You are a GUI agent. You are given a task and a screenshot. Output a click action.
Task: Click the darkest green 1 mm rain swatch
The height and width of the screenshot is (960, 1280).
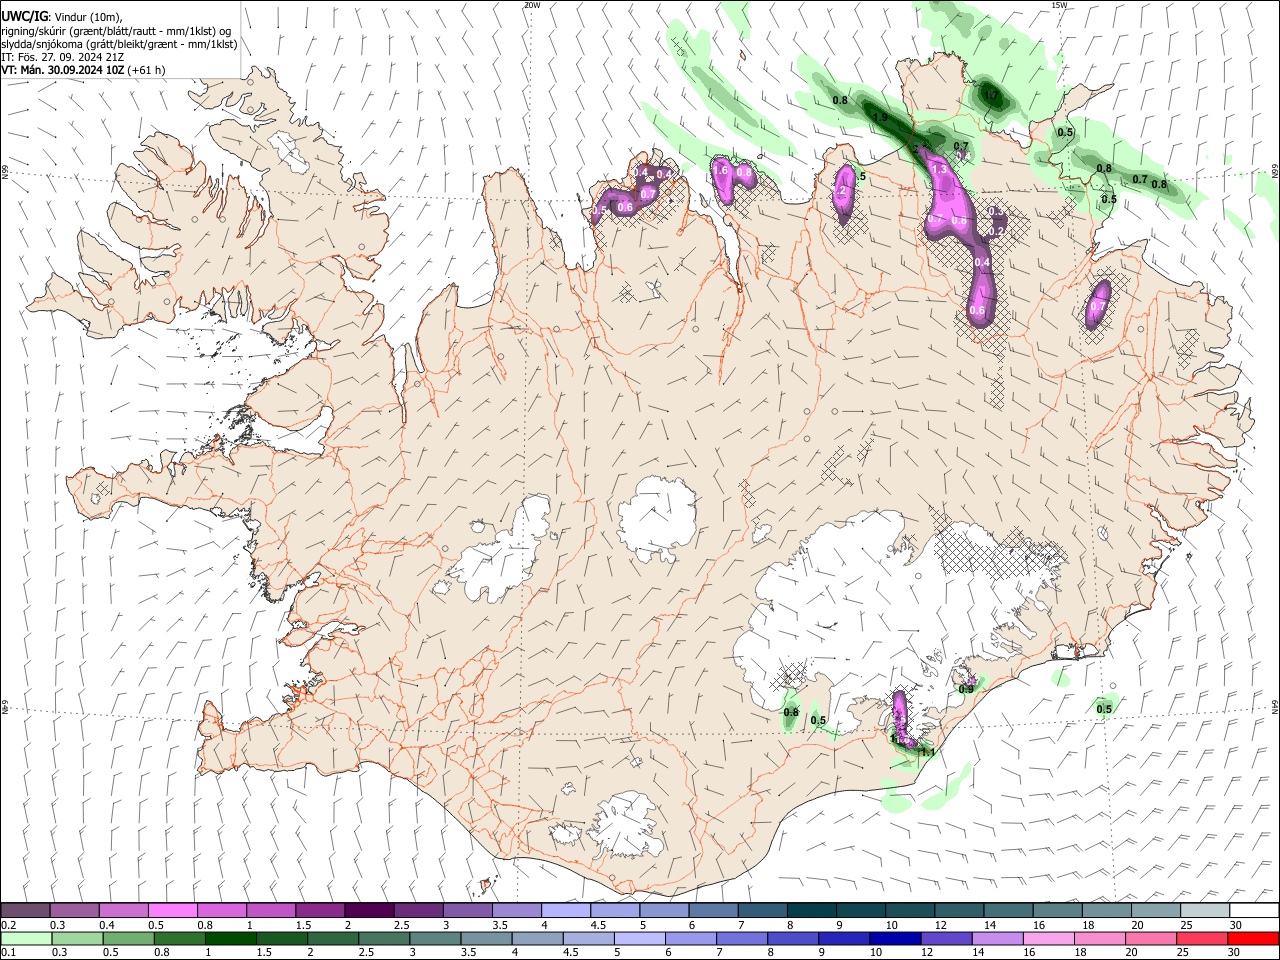231,938
